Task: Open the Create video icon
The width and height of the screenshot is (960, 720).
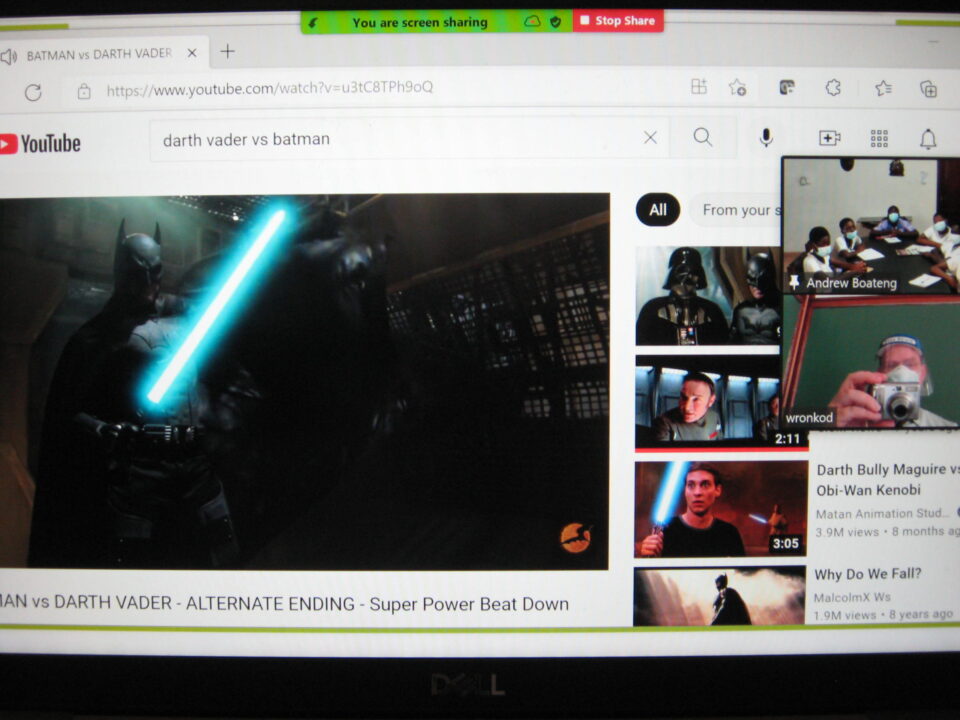Action: [829, 138]
